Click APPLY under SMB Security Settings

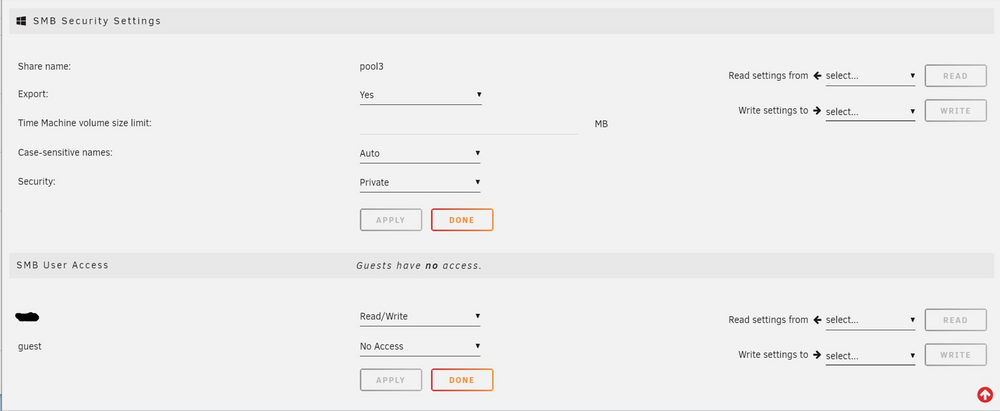391,220
